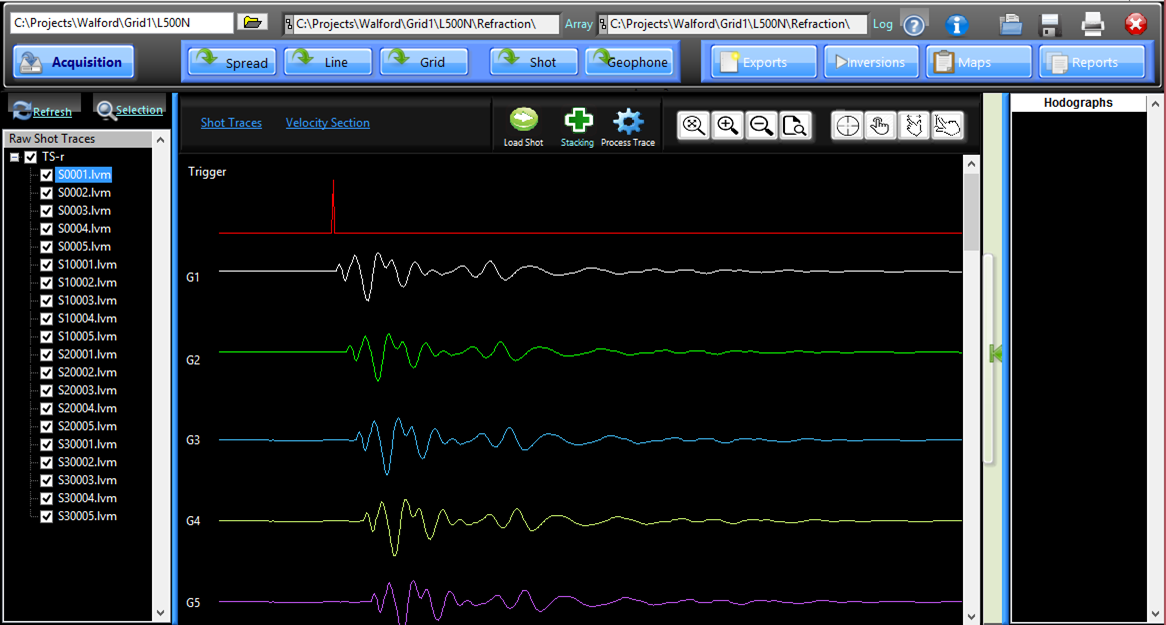Toggle the S10002.lvm checkbox
1166x625 pixels.
(46, 283)
